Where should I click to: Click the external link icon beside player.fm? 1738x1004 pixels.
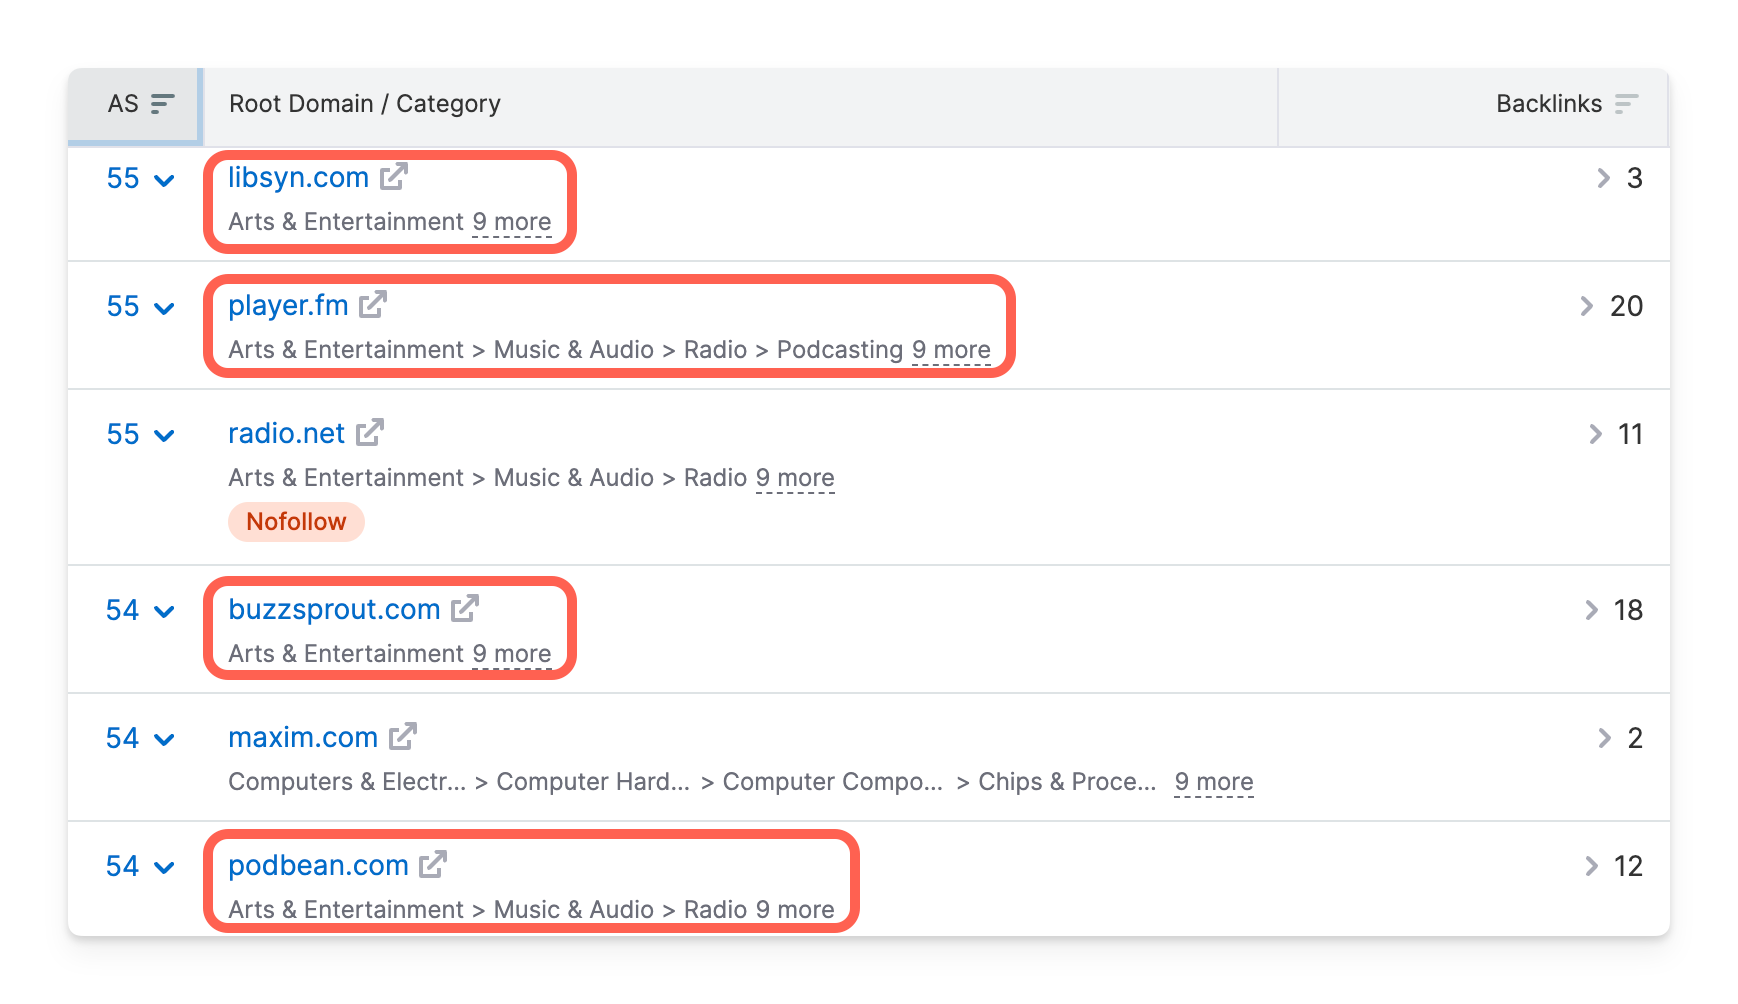point(372,304)
